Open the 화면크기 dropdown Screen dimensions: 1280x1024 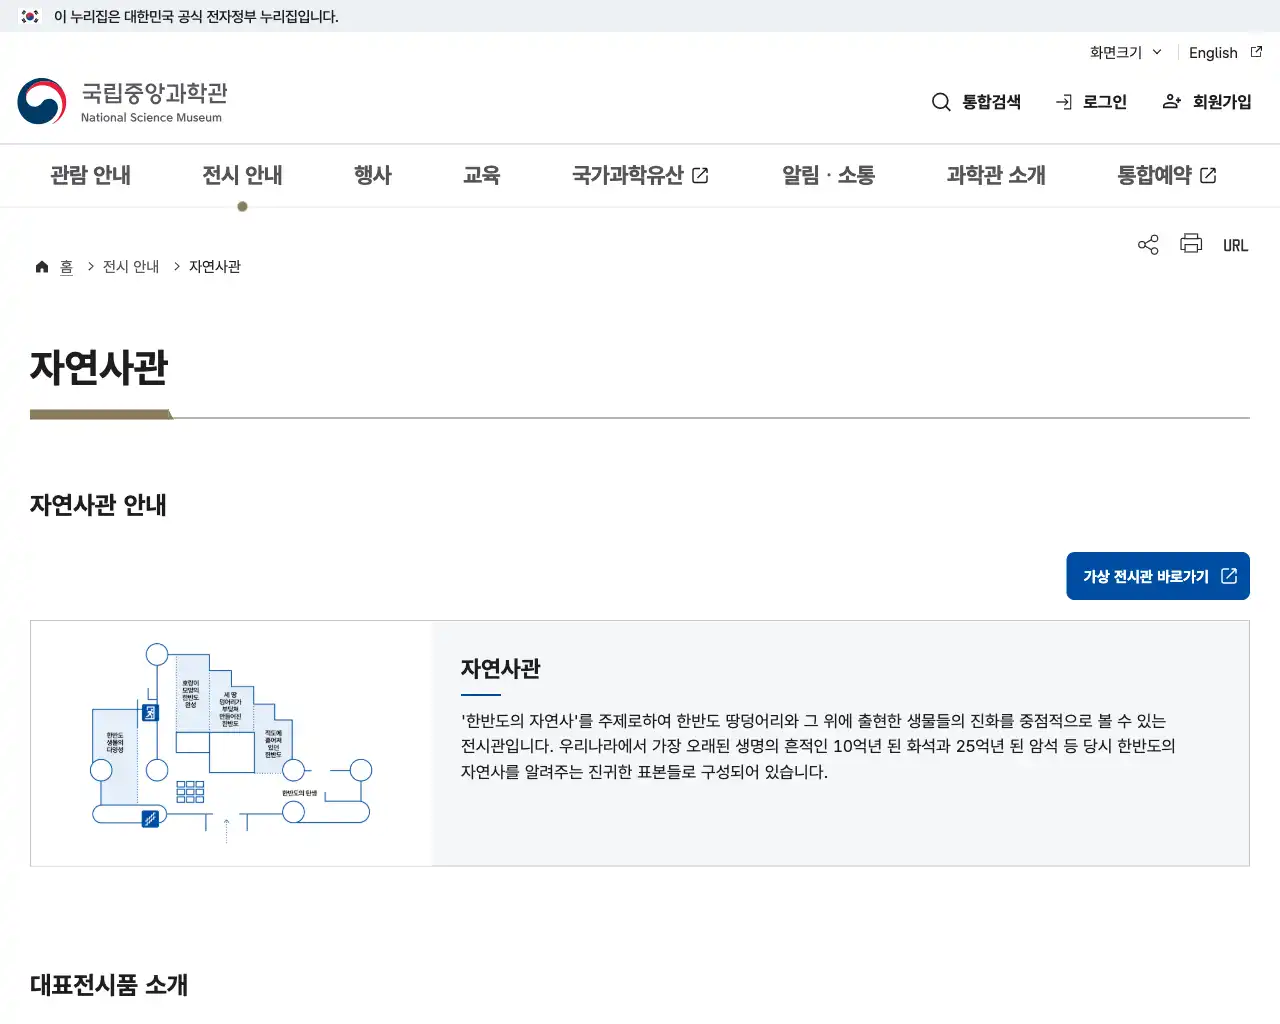[x=1122, y=52]
